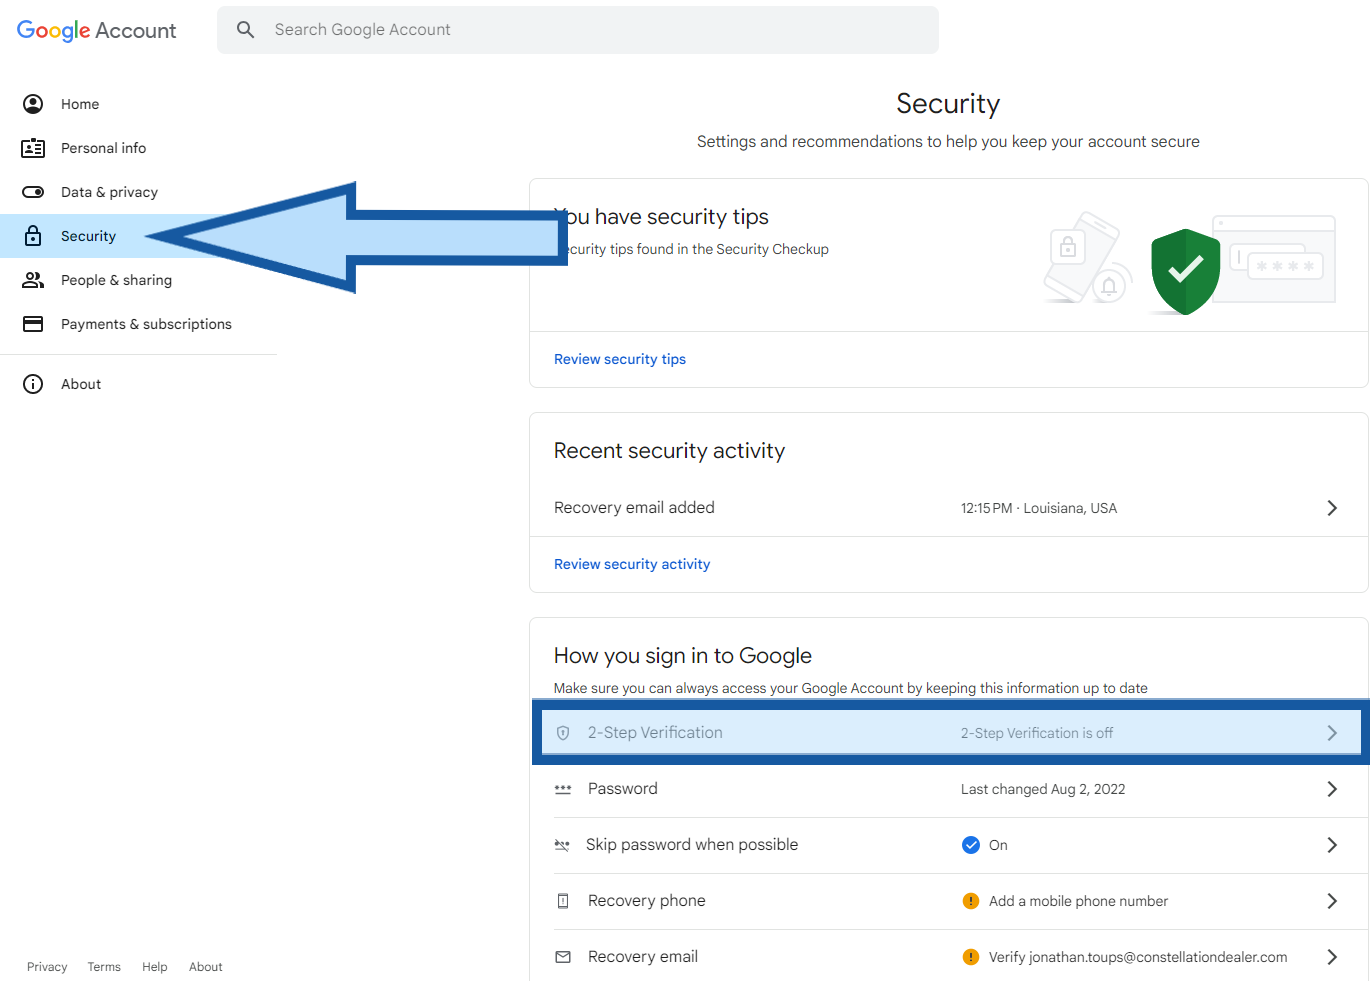Screen dimensions: 1370x981
Task: Click the Home sidebar icon
Action: pos(33,104)
